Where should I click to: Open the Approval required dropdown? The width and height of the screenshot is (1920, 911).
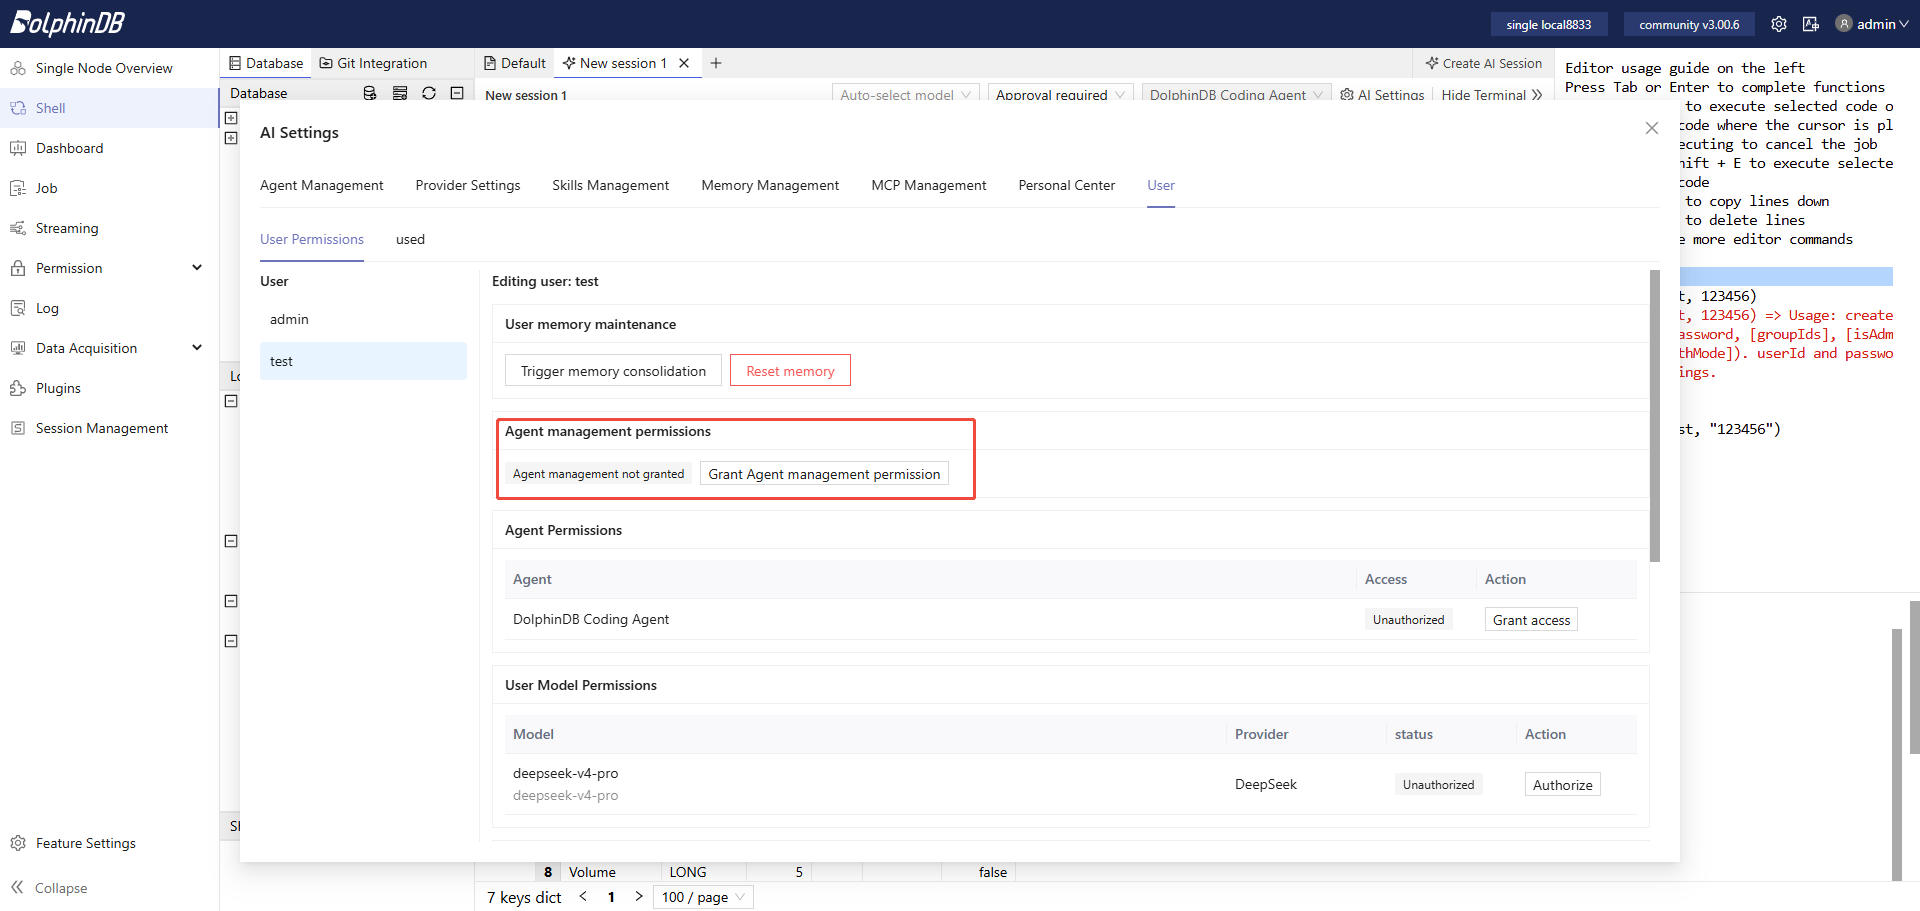click(1061, 95)
